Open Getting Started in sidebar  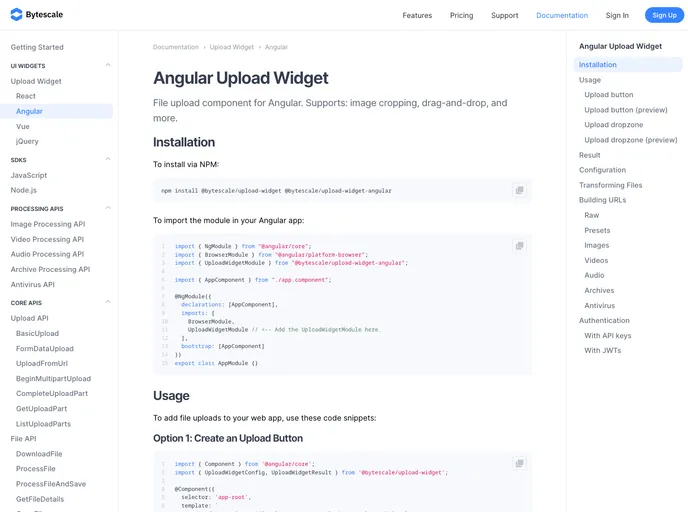point(37,47)
